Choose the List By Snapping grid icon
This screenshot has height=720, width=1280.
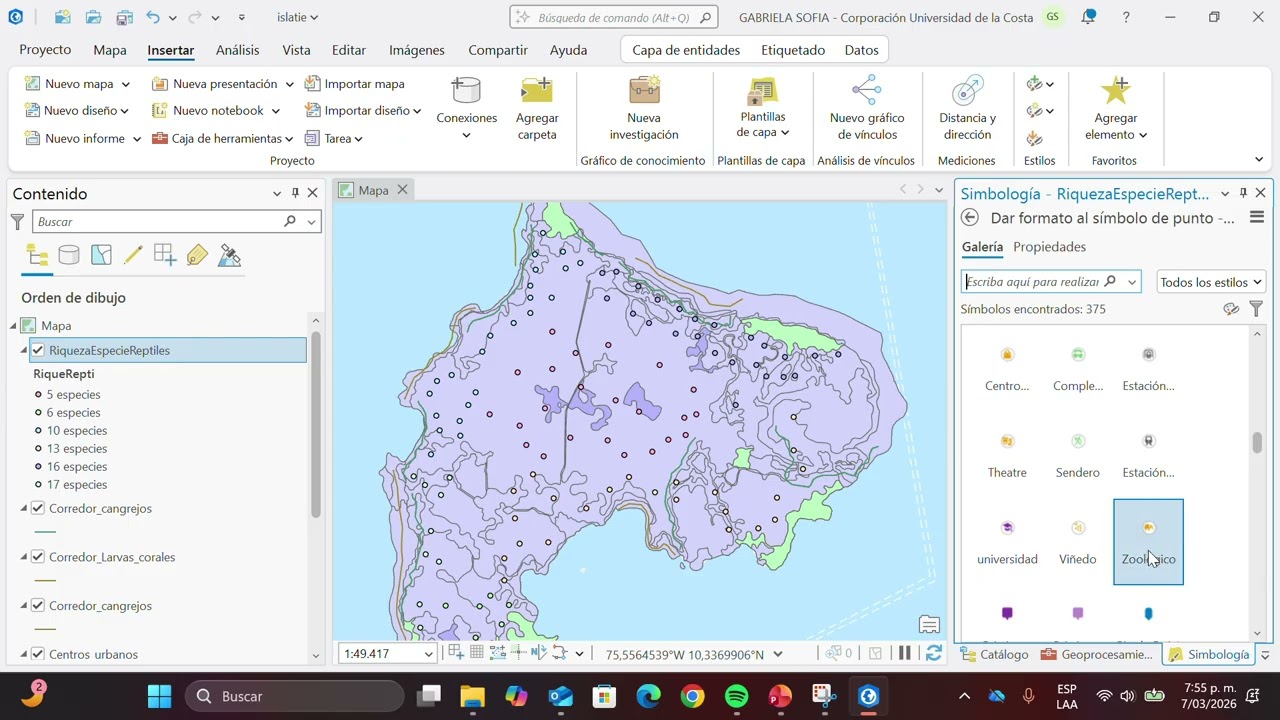[x=165, y=255]
